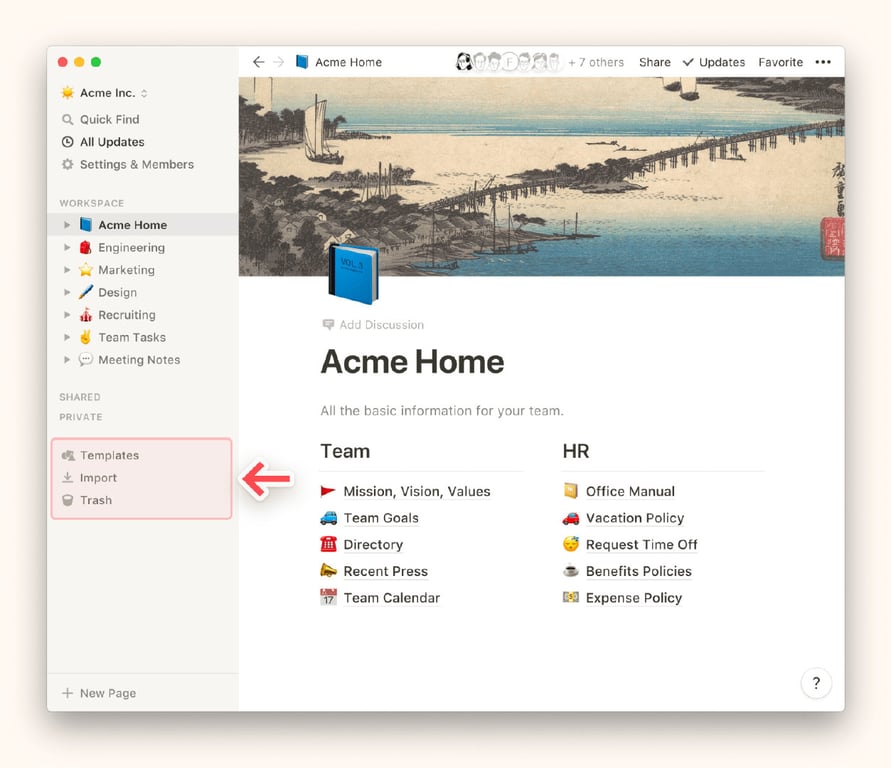Click the Import download icon
Image resolution: width=891 pixels, height=768 pixels.
pyautogui.click(x=67, y=478)
